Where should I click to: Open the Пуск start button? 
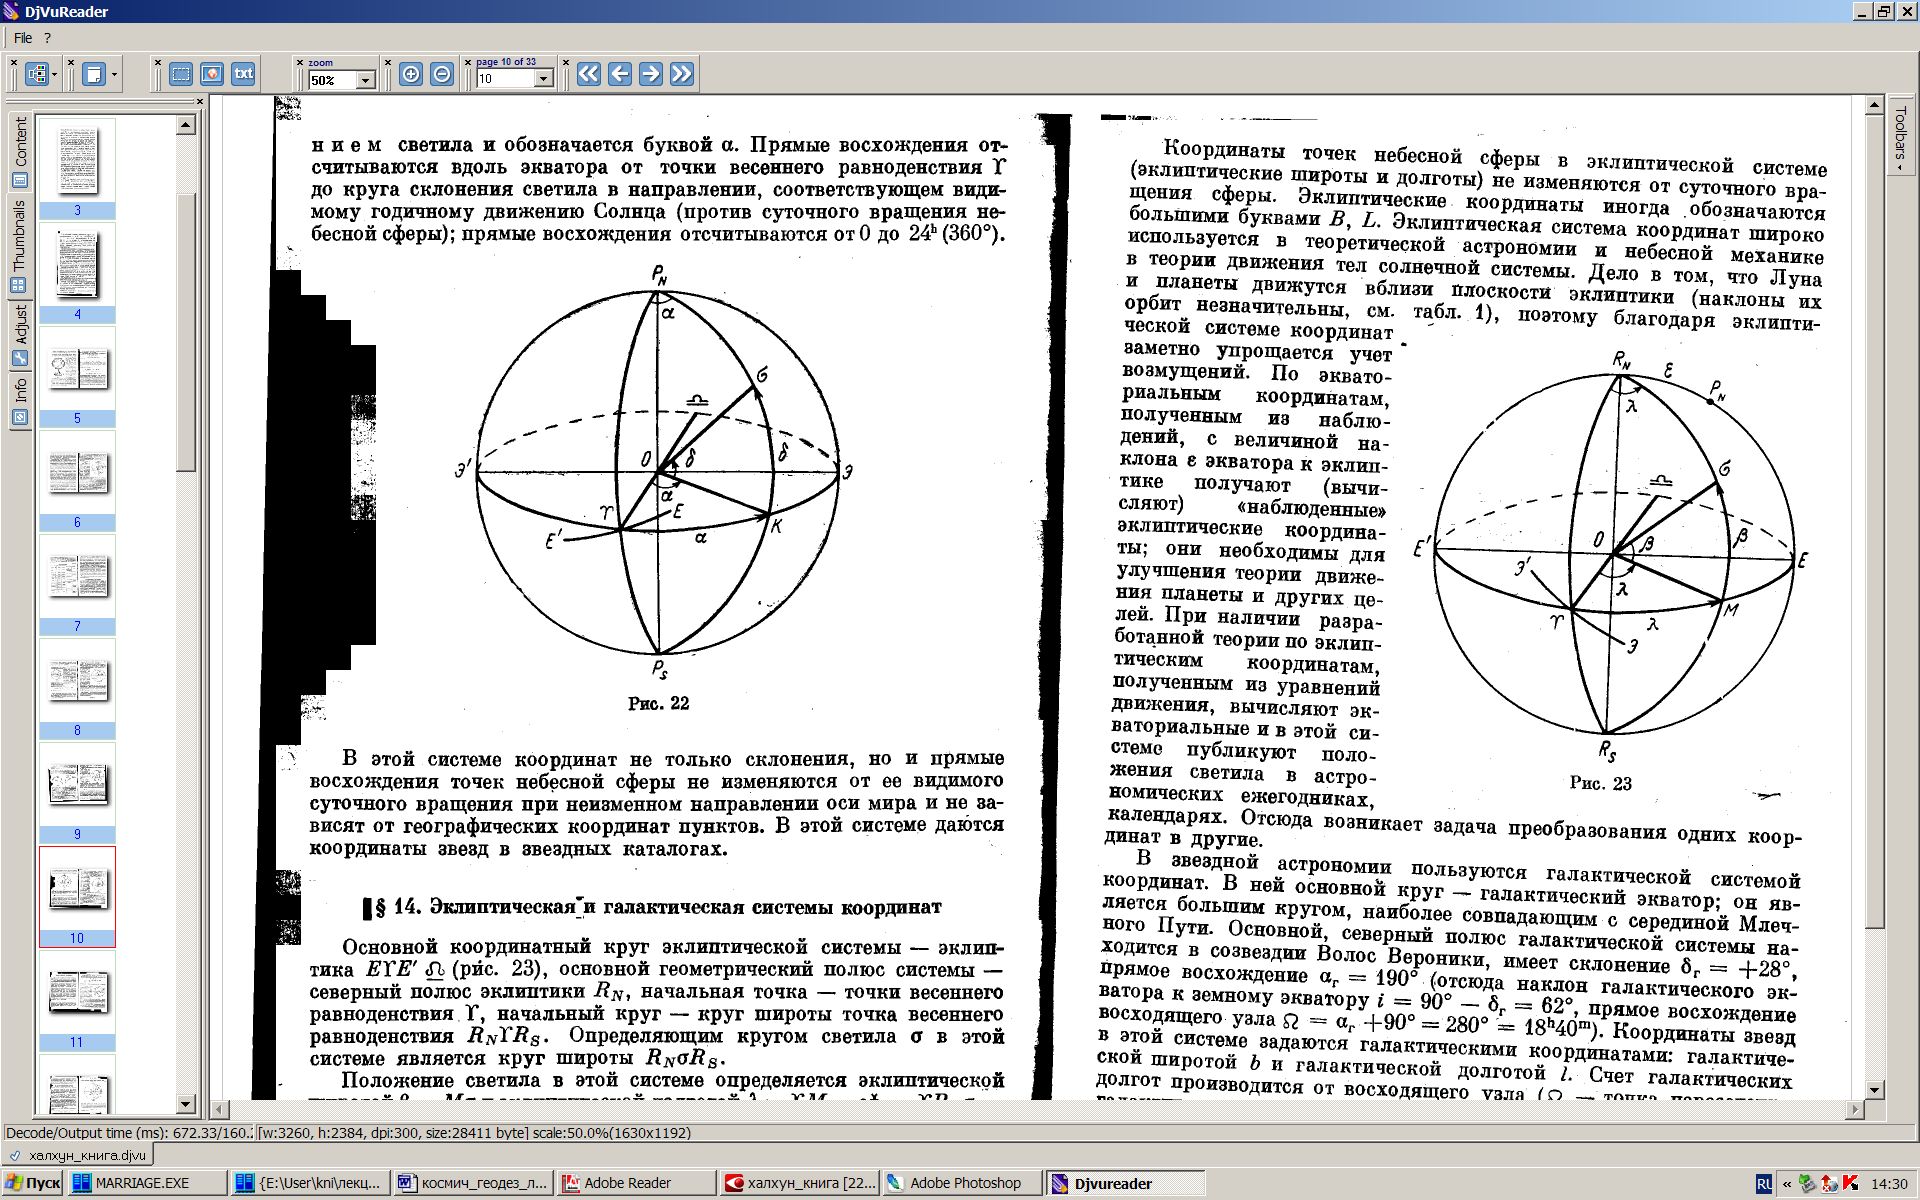[33, 1183]
